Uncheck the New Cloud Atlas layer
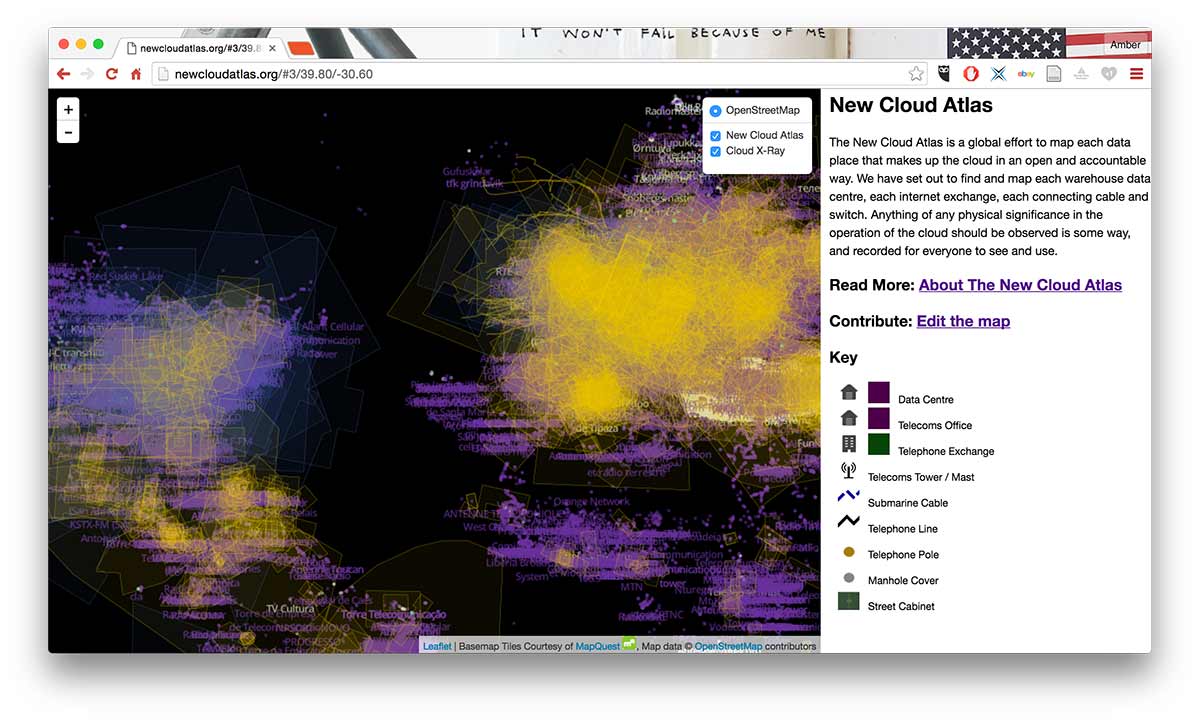This screenshot has width=1200, height=722. tap(716, 136)
